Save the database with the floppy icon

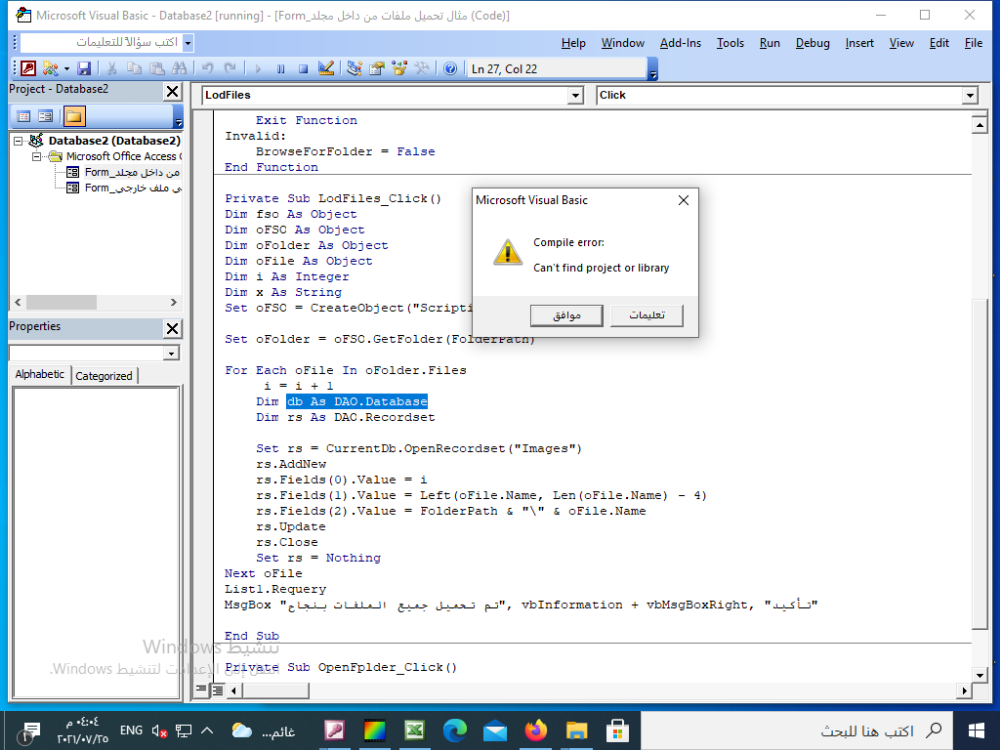pyautogui.click(x=84, y=68)
